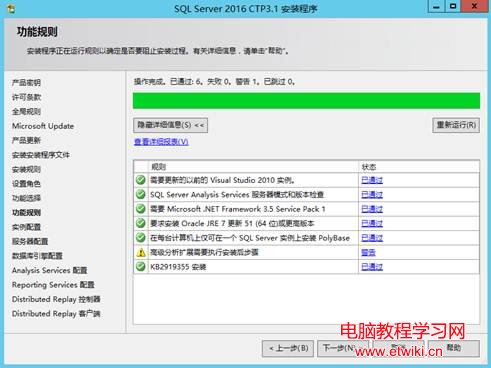The height and width of the screenshot is (368, 491).
Task: Proceed with 下一步(N) button
Action: point(343,348)
